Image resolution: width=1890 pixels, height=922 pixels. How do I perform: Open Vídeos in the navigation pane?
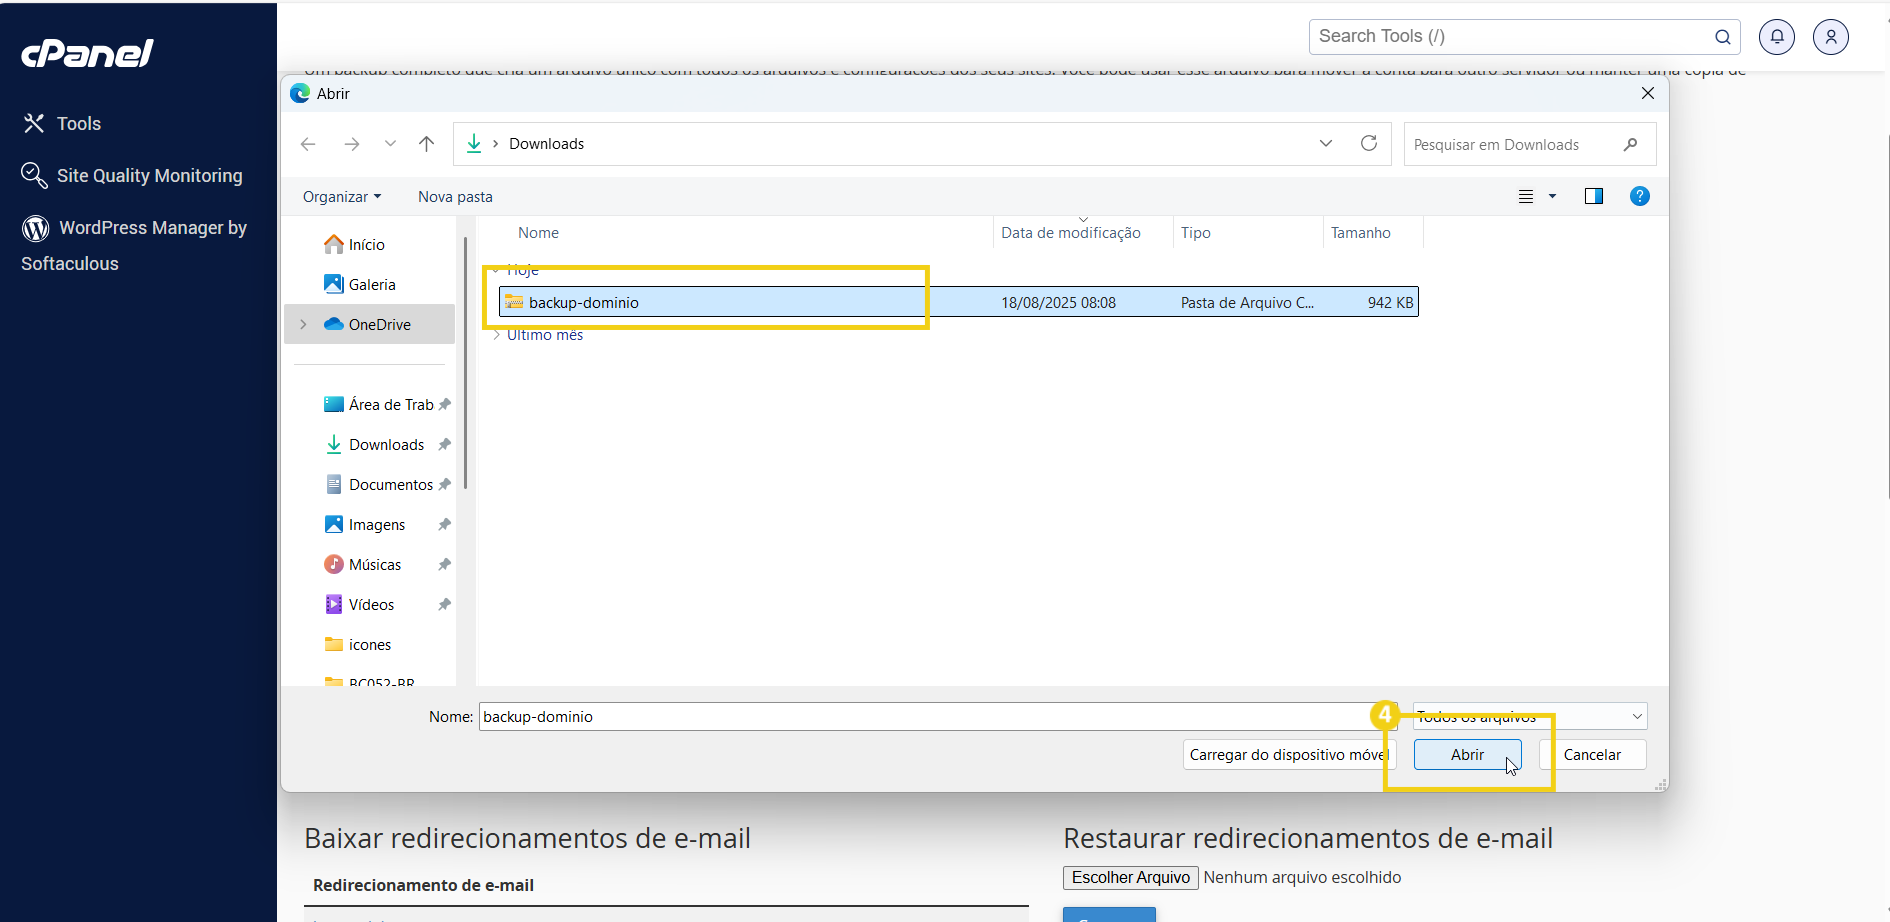click(x=360, y=604)
